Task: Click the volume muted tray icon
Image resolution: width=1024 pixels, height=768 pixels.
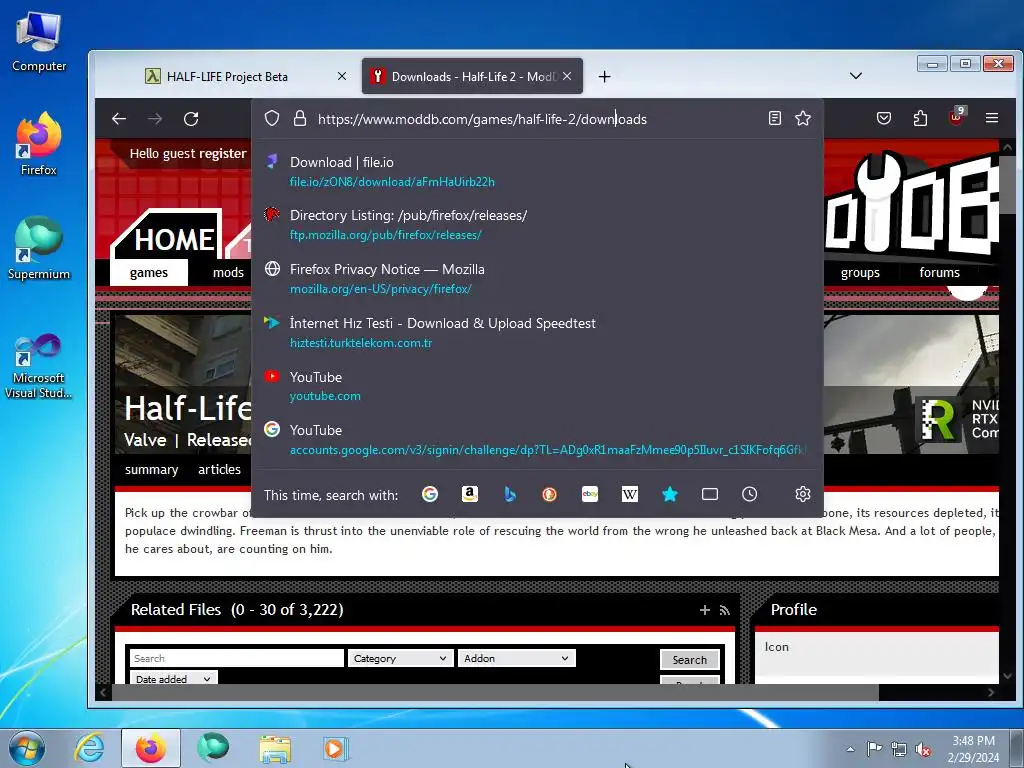Action: (923, 749)
